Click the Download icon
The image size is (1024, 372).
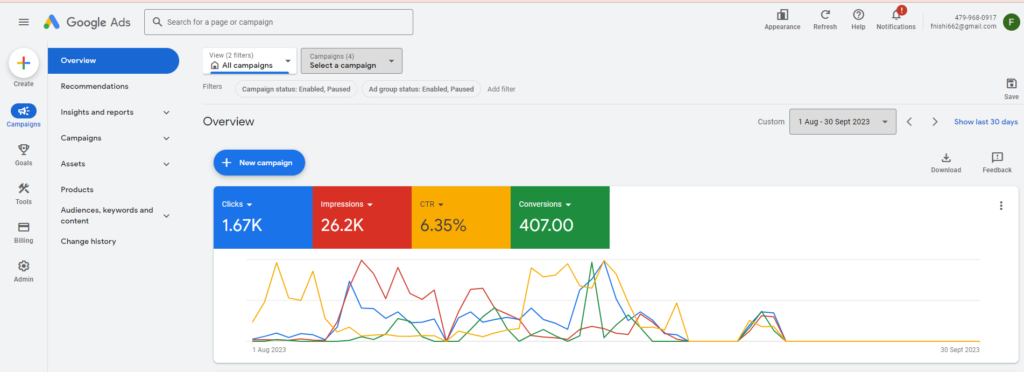[946, 157]
